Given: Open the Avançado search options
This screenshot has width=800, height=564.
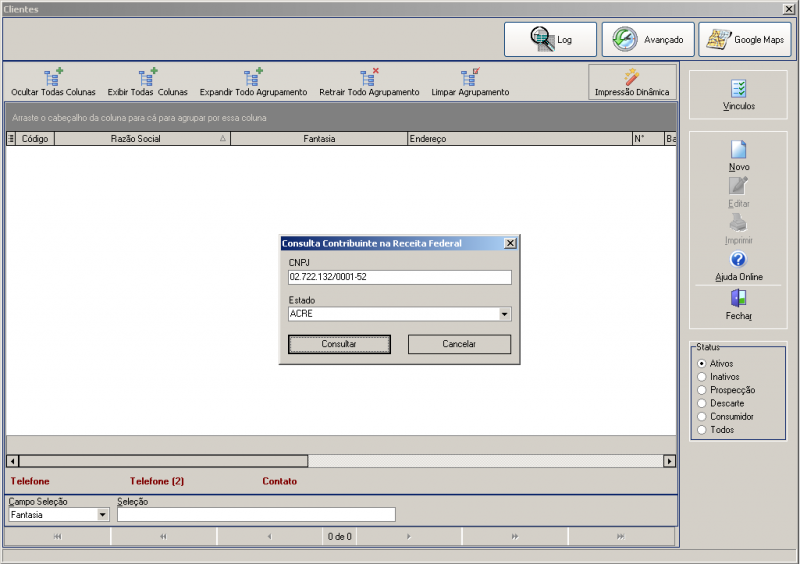Looking at the screenshot, I should click(x=648, y=39).
